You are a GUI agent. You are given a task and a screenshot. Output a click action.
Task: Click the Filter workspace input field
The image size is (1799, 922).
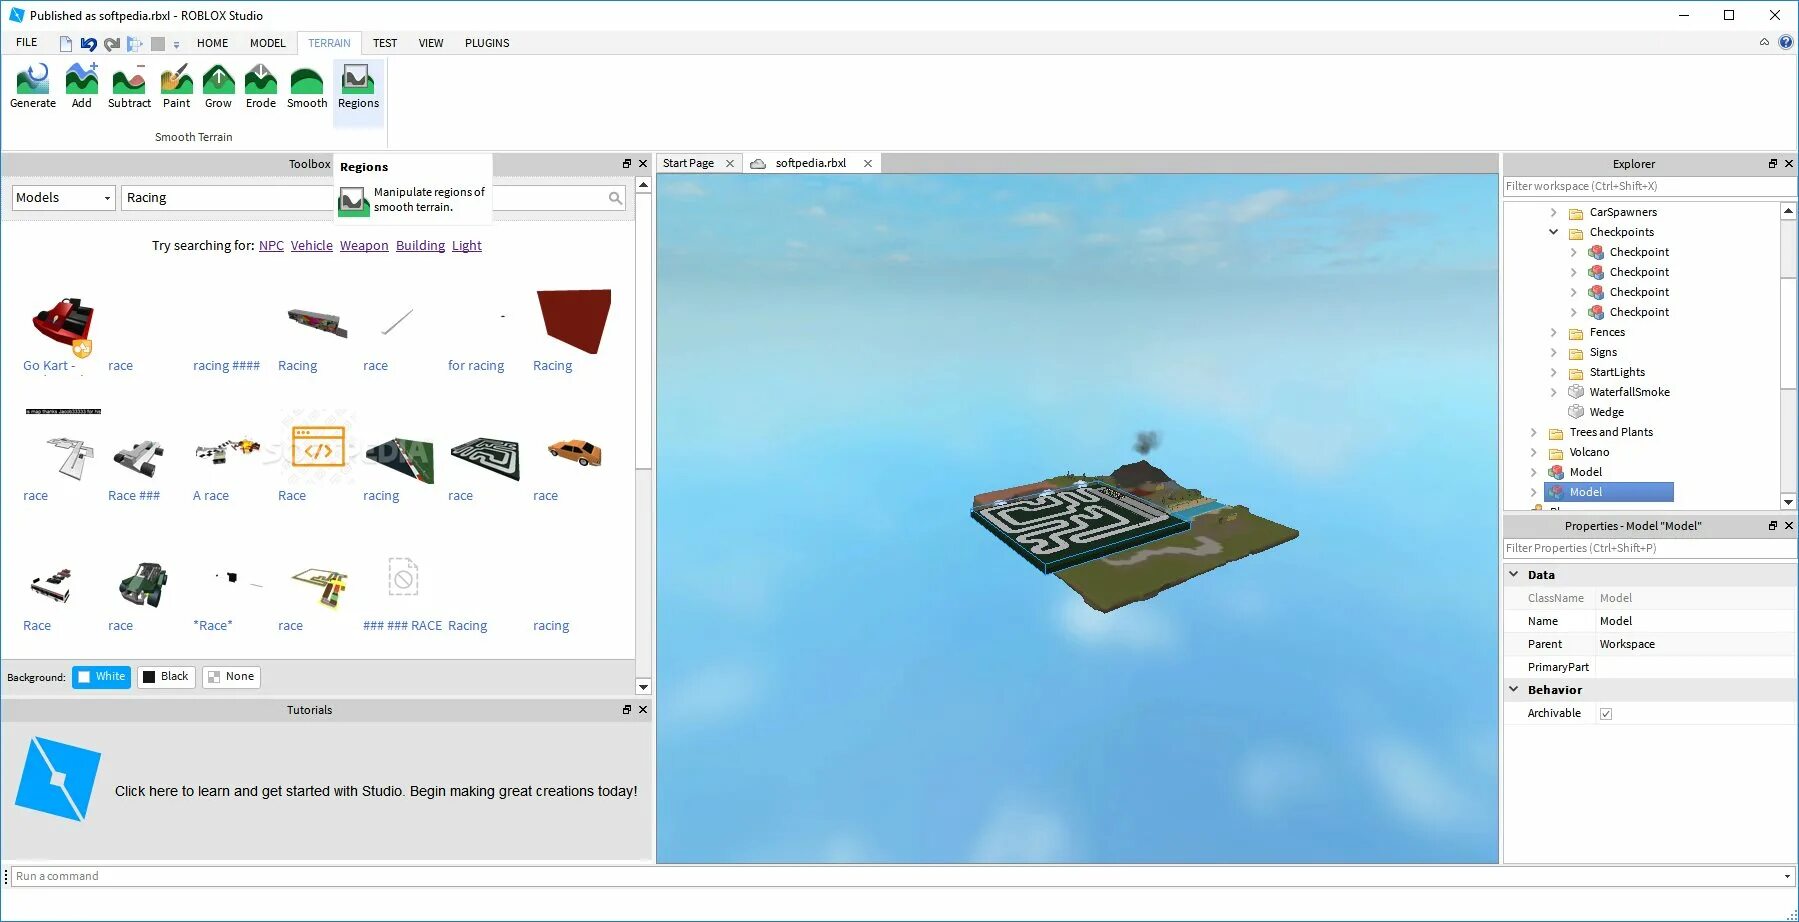click(x=1650, y=186)
